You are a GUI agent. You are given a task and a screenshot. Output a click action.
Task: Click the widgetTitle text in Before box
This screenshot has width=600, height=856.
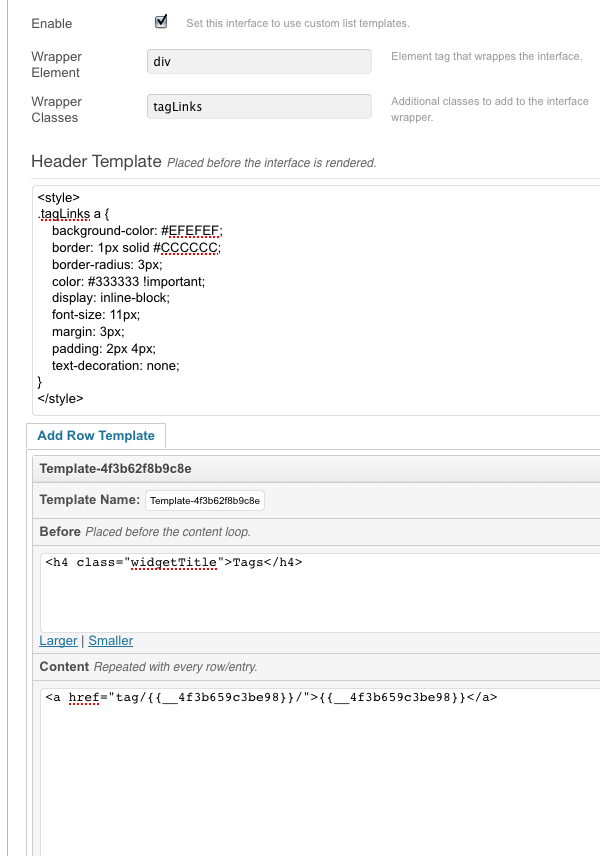[174, 562]
